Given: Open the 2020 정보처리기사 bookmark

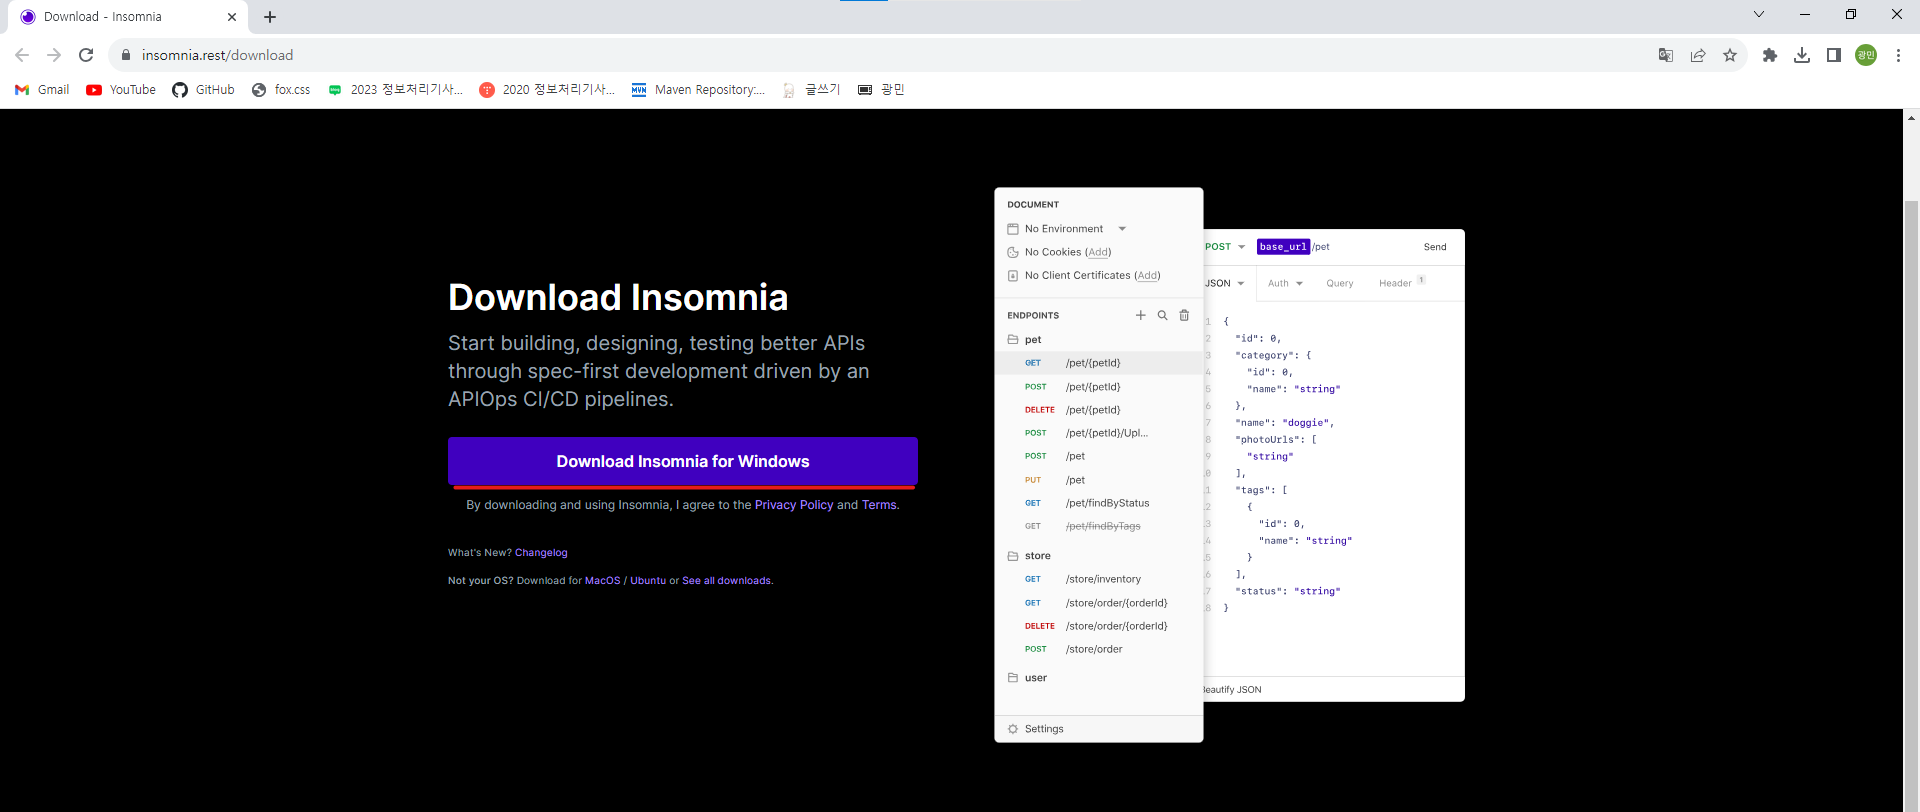Looking at the screenshot, I should [x=547, y=90].
